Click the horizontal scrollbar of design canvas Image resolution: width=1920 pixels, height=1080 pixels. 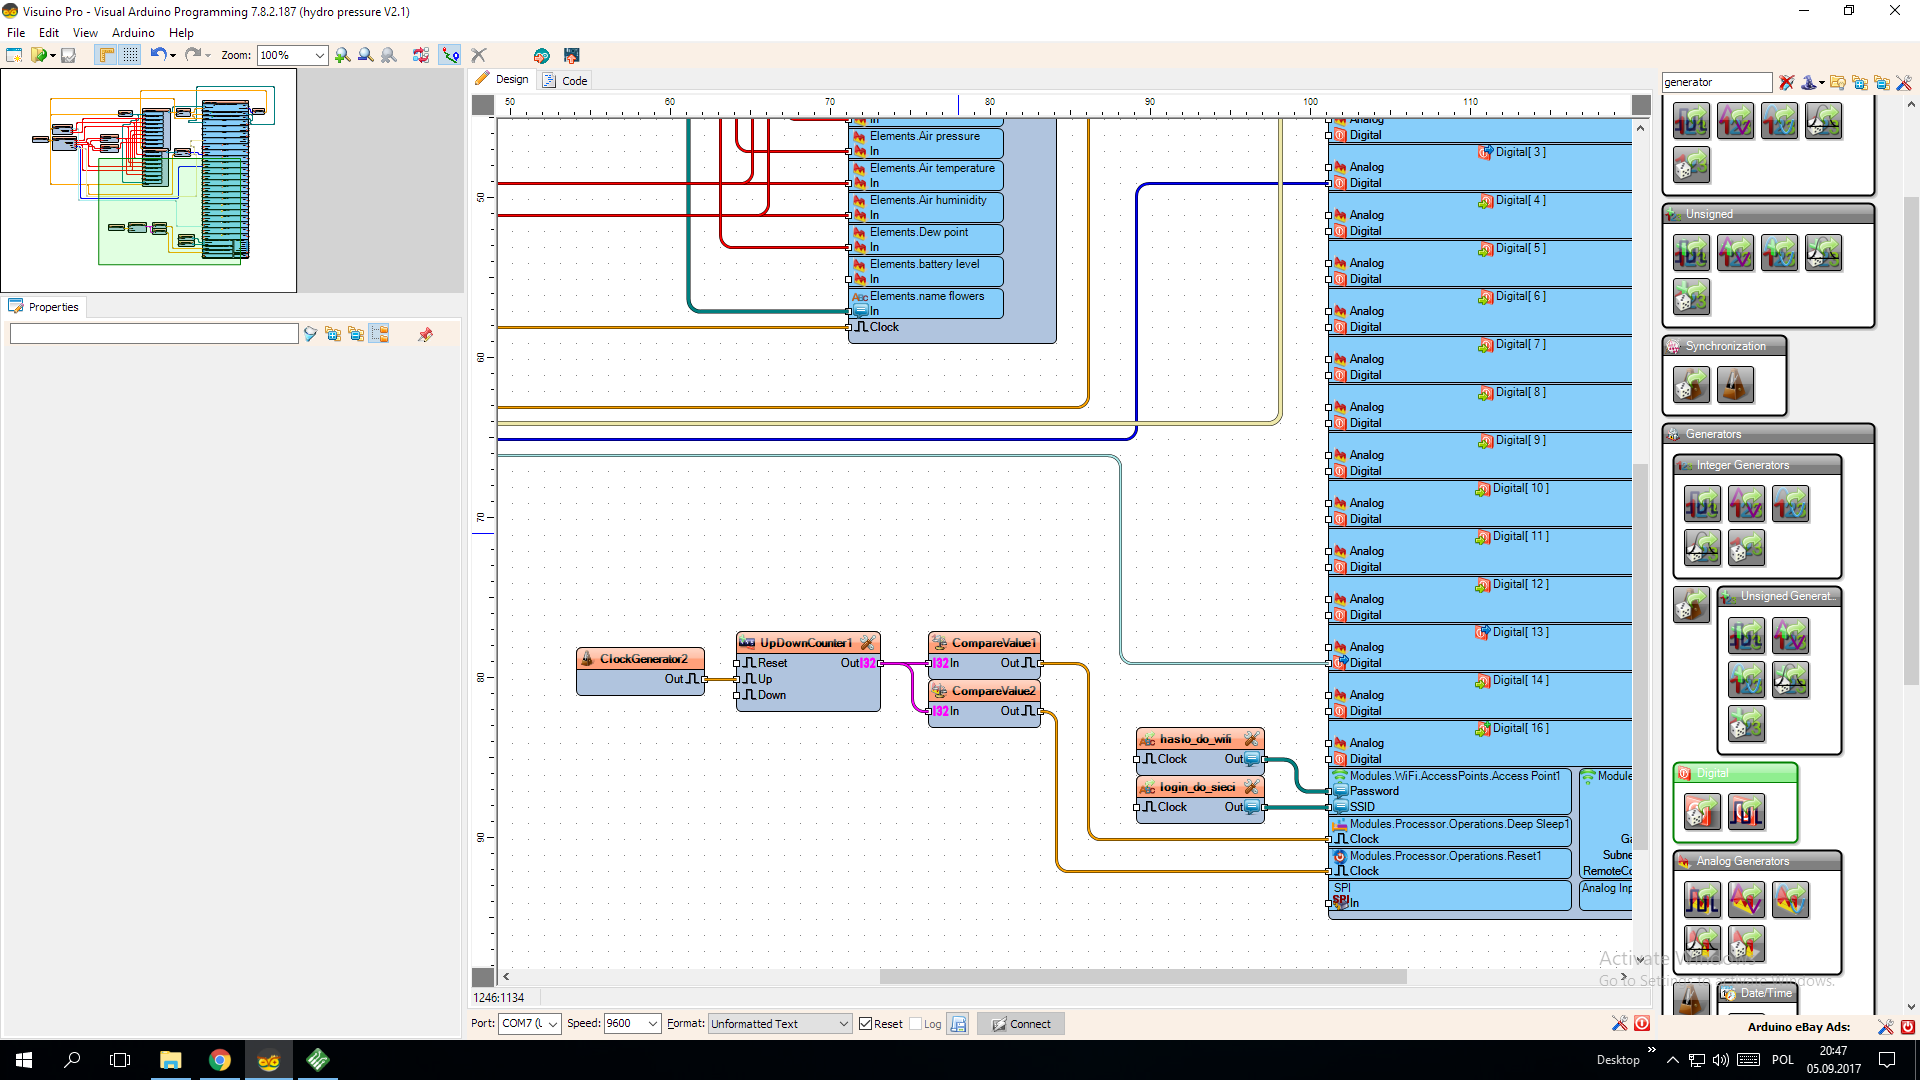[1143, 976]
